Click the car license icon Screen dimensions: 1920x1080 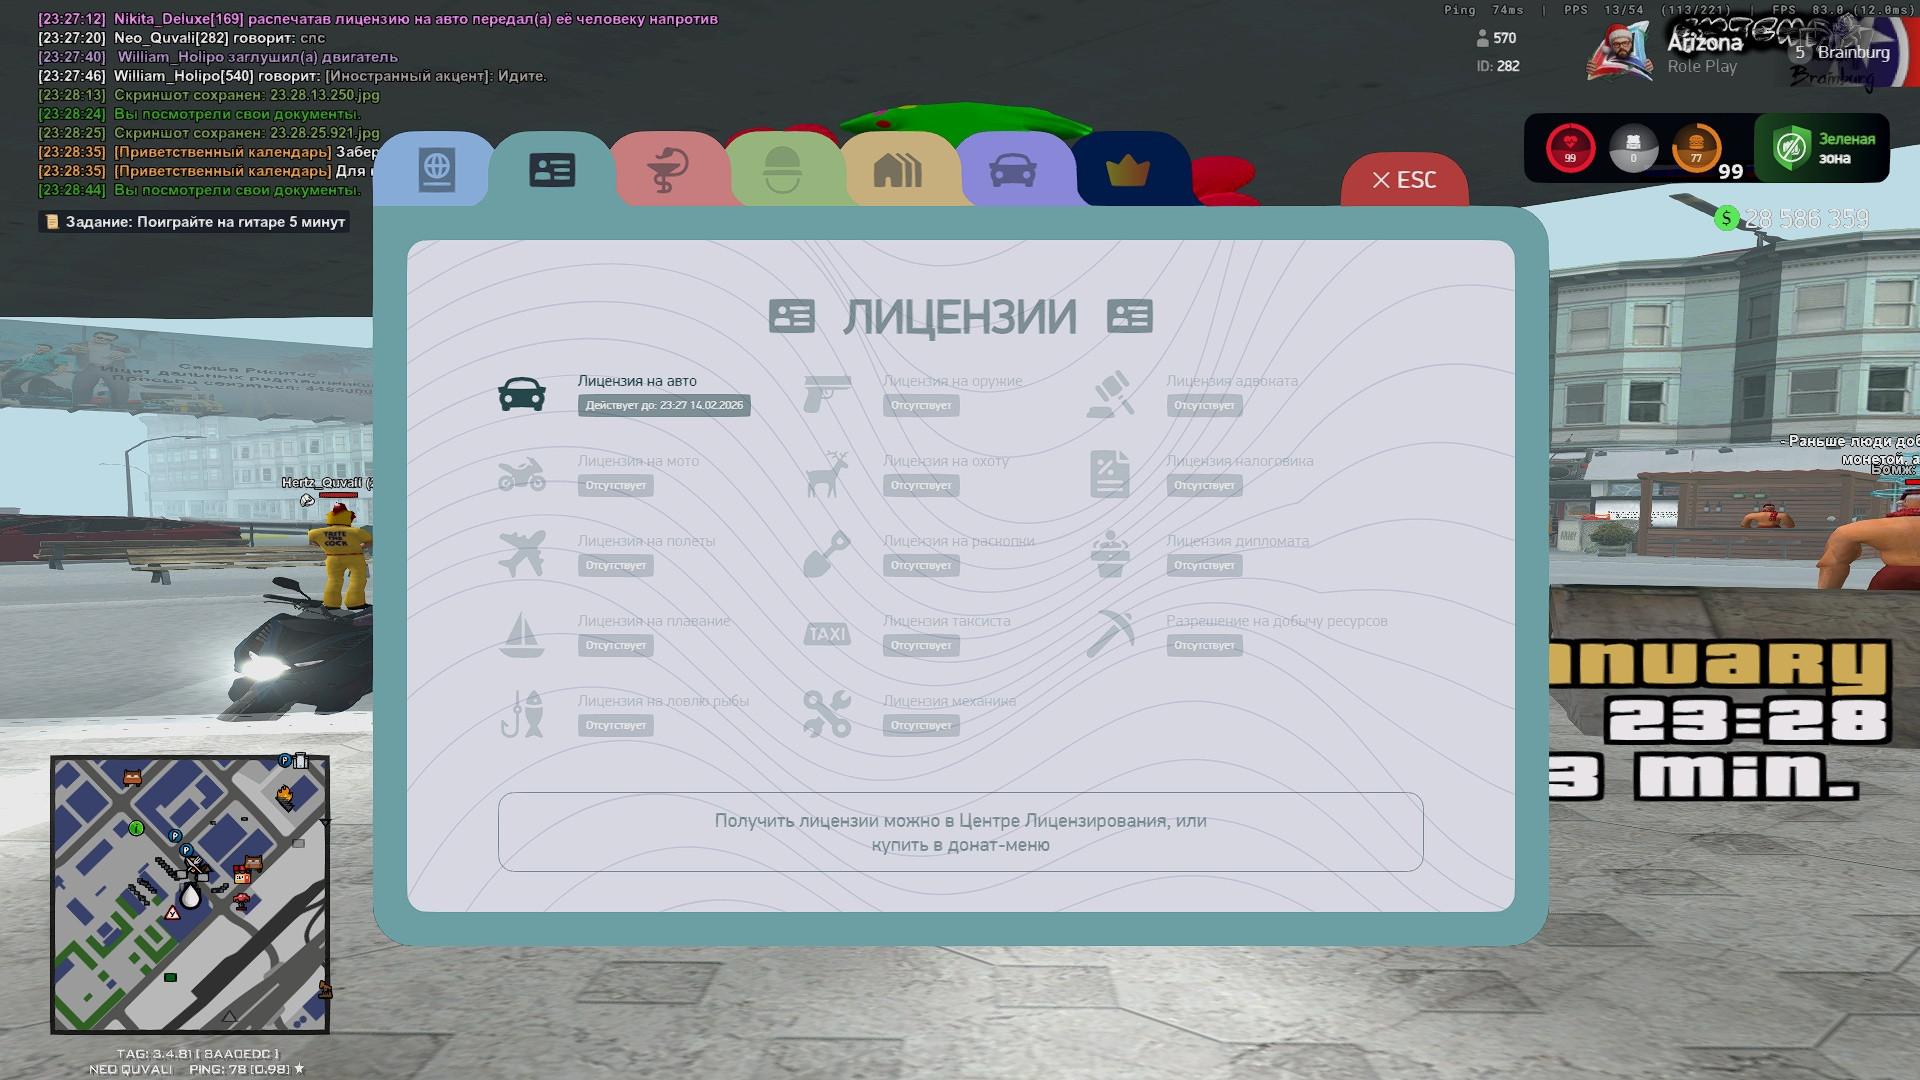tap(522, 394)
